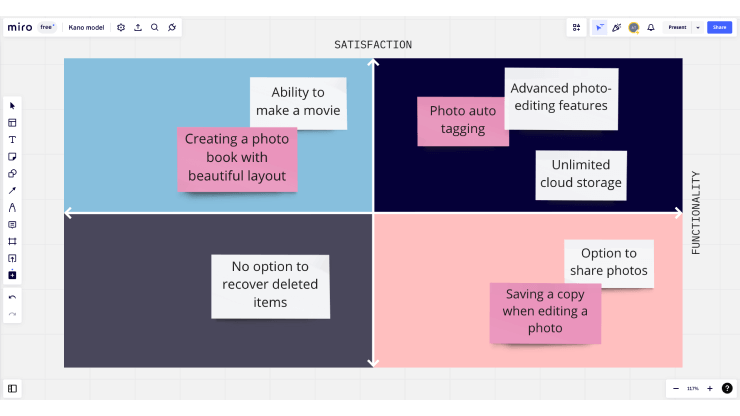Select the 'Photo auto tagging' pink sticky note
Image resolution: width=740 pixels, height=416 pixels.
point(462,121)
